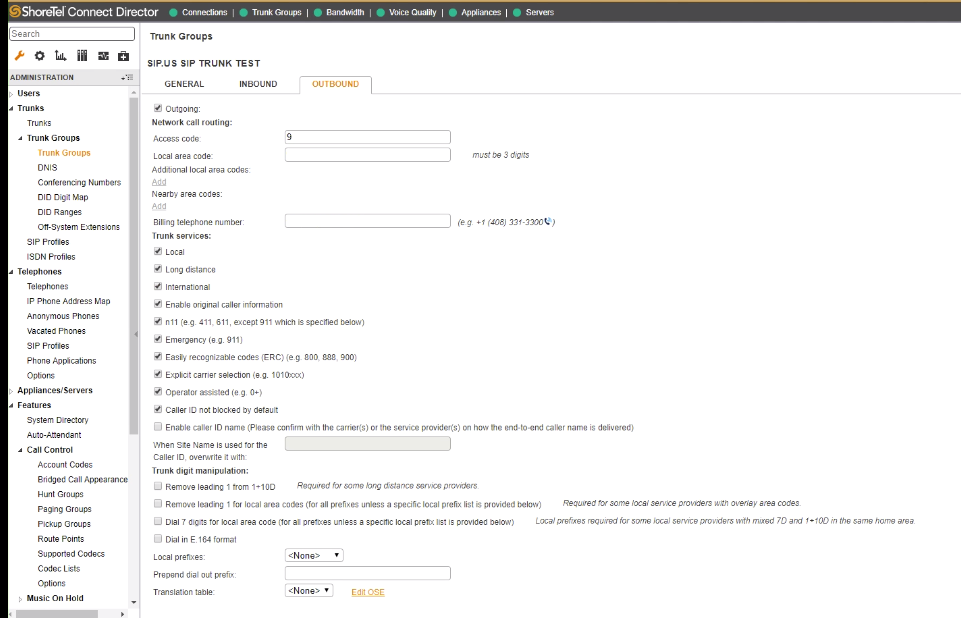The height and width of the screenshot is (618, 961).
Task: Collapse the Trunk Groups tree node
Action: click(21, 139)
